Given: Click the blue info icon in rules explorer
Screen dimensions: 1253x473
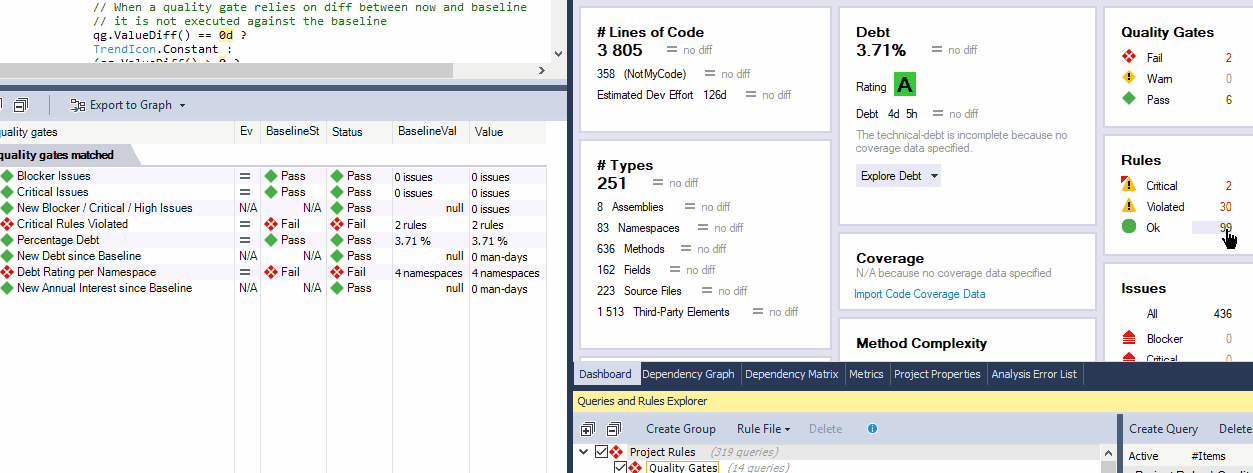Looking at the screenshot, I should pos(872,429).
